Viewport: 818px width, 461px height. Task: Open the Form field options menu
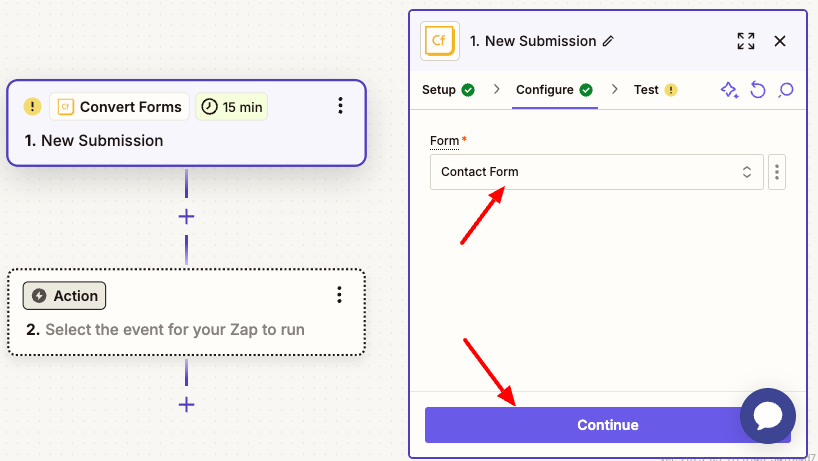coord(778,172)
